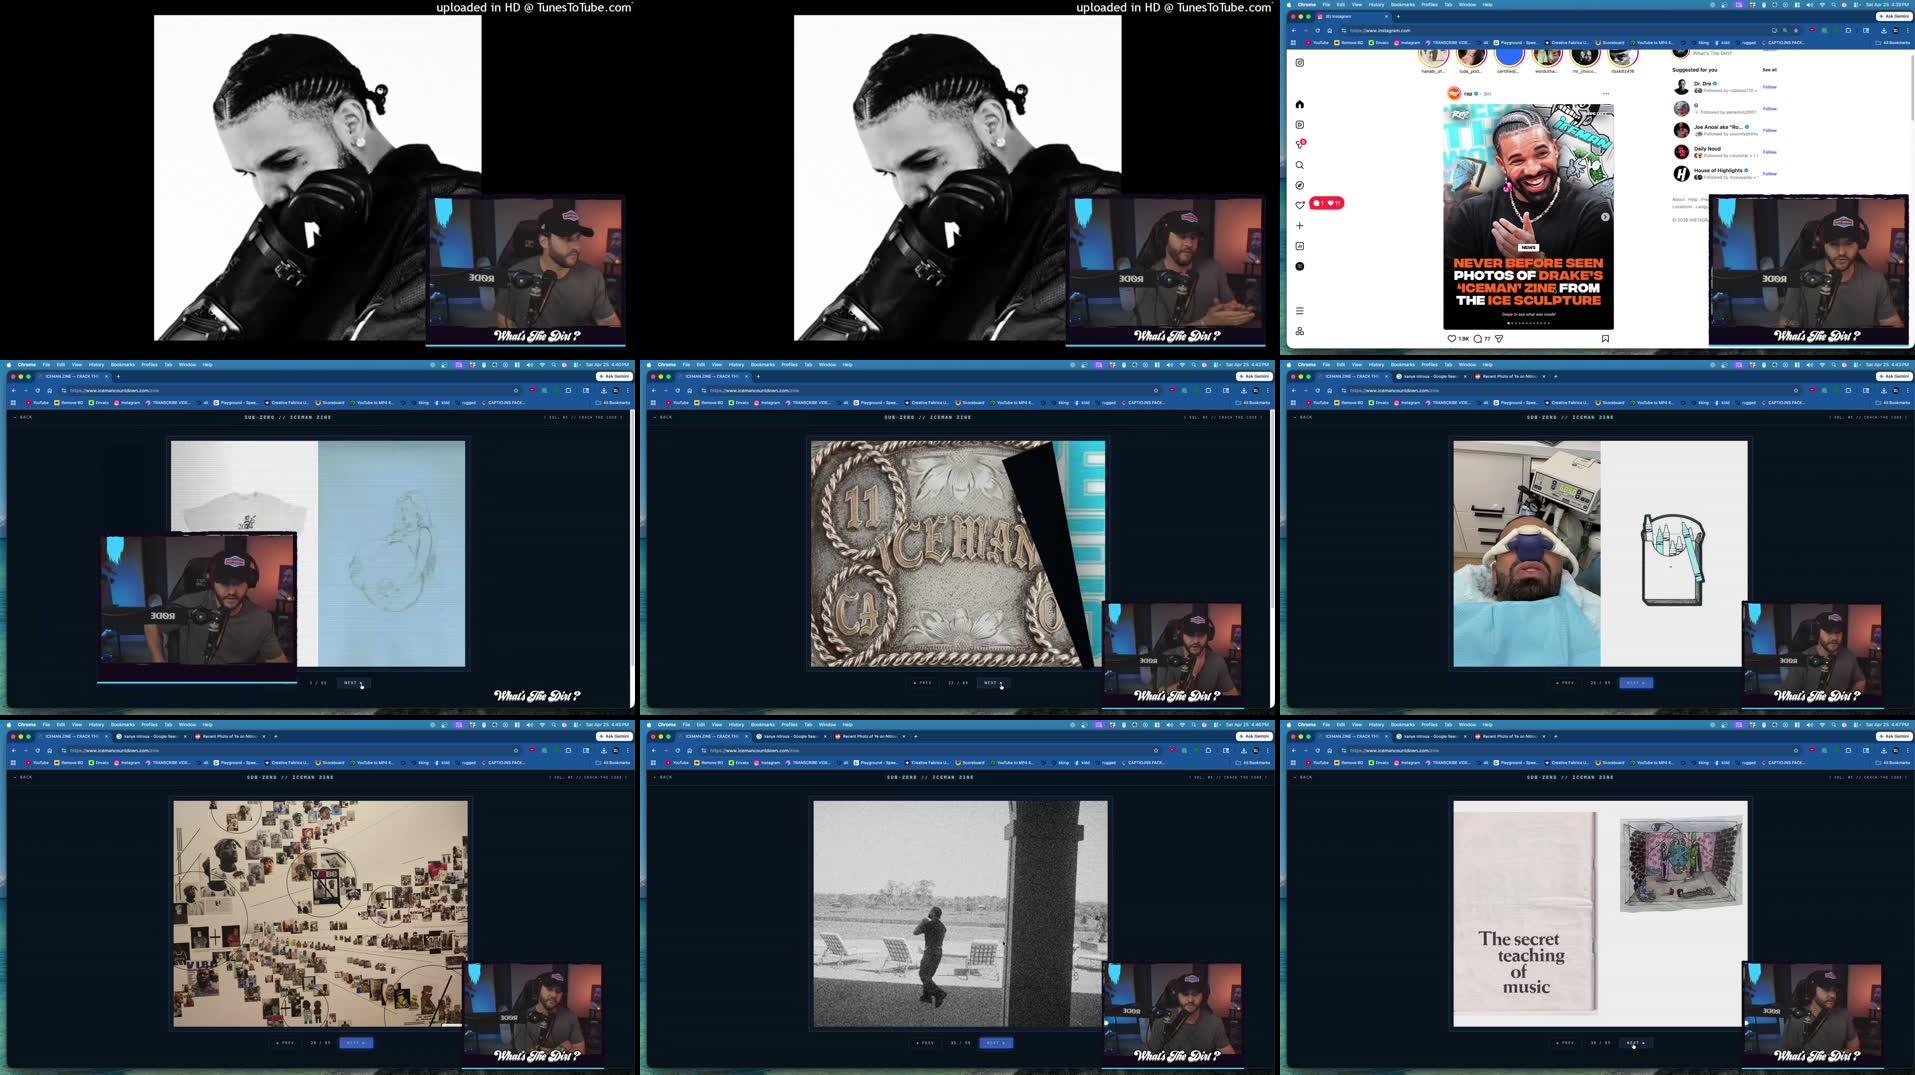
Task: Open Reels in the Instagram sidebar
Action: tap(1299, 125)
